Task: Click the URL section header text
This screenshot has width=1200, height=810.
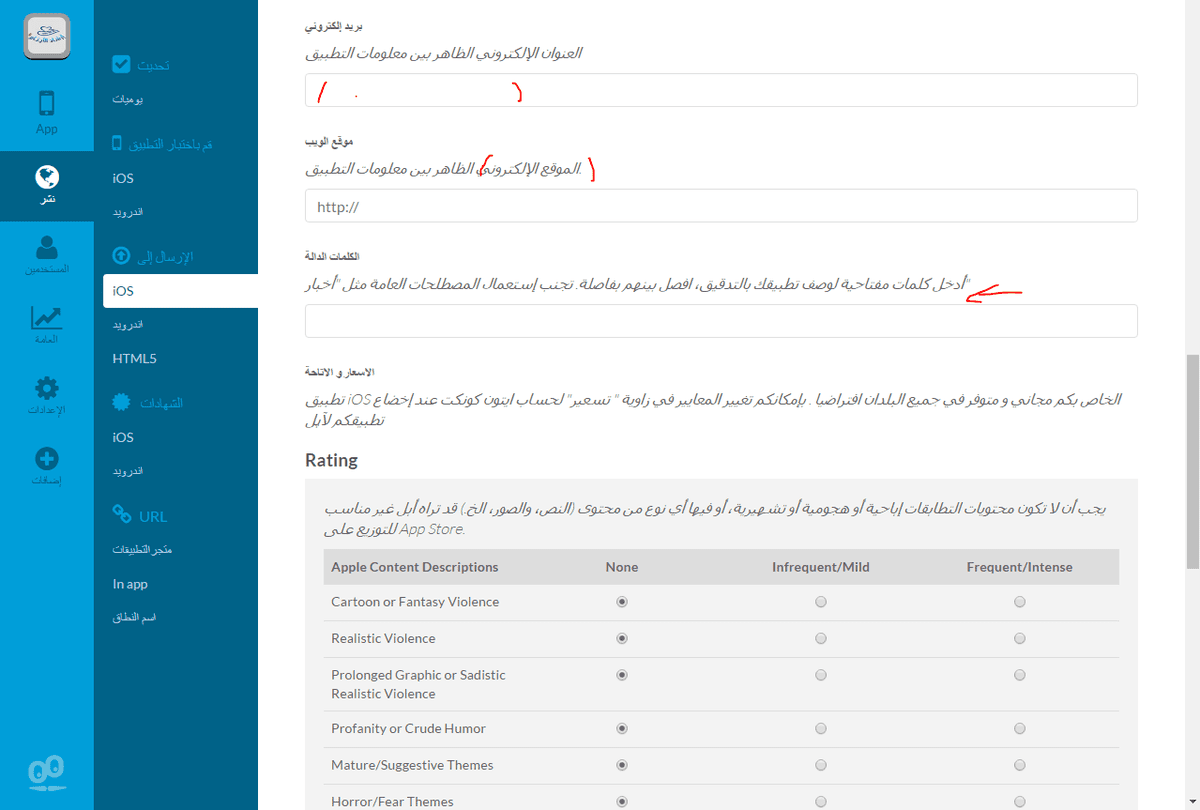Action: [153, 516]
